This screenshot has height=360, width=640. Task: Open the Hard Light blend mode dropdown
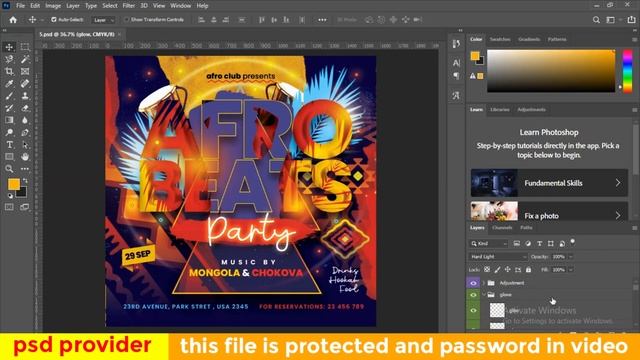coord(498,257)
